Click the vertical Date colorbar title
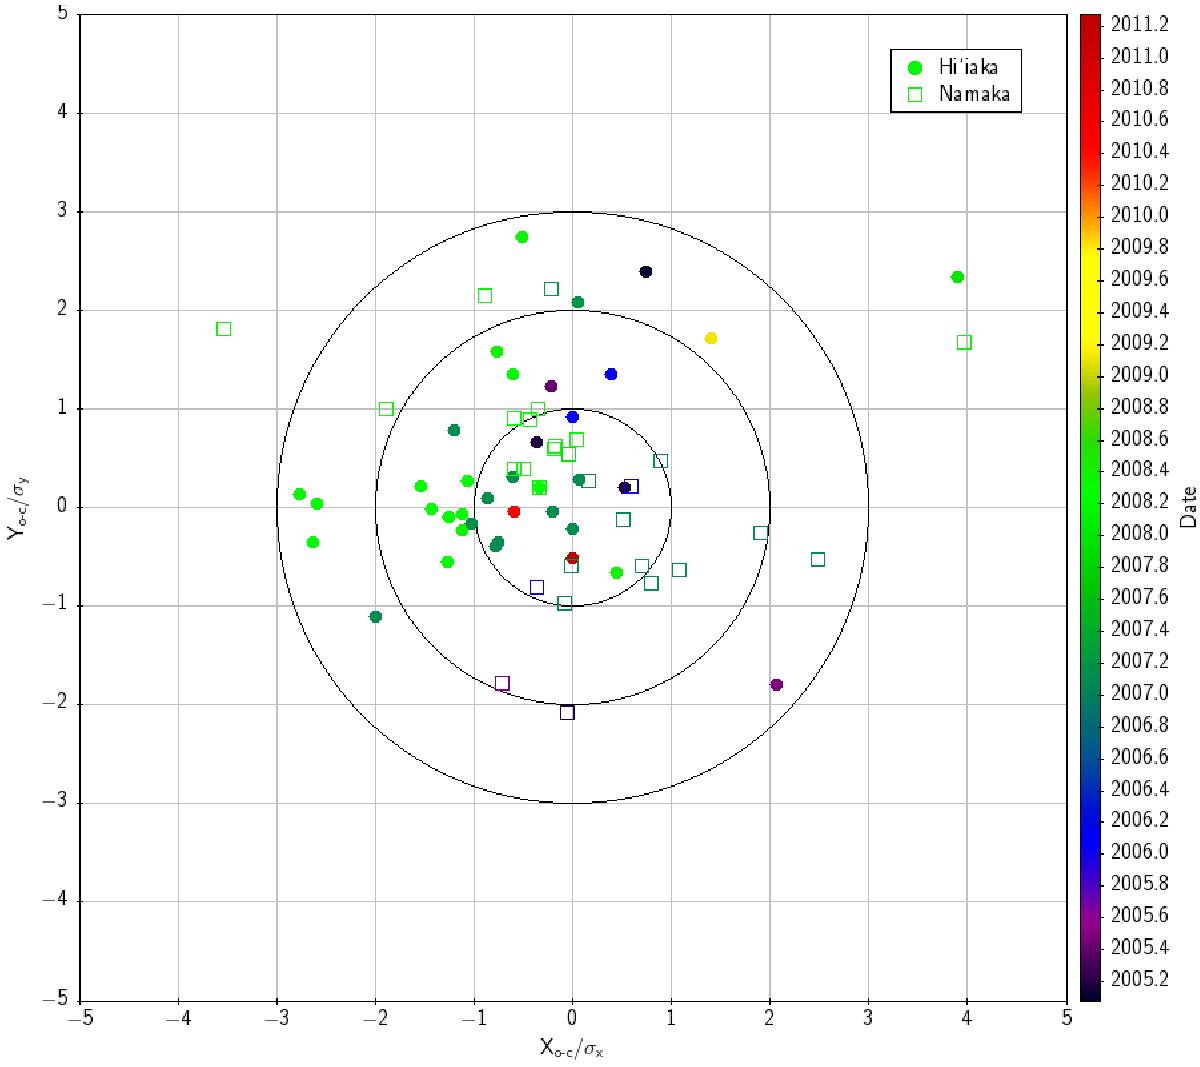Image resolution: width=1200 pixels, height=1067 pixels. click(x=1188, y=507)
